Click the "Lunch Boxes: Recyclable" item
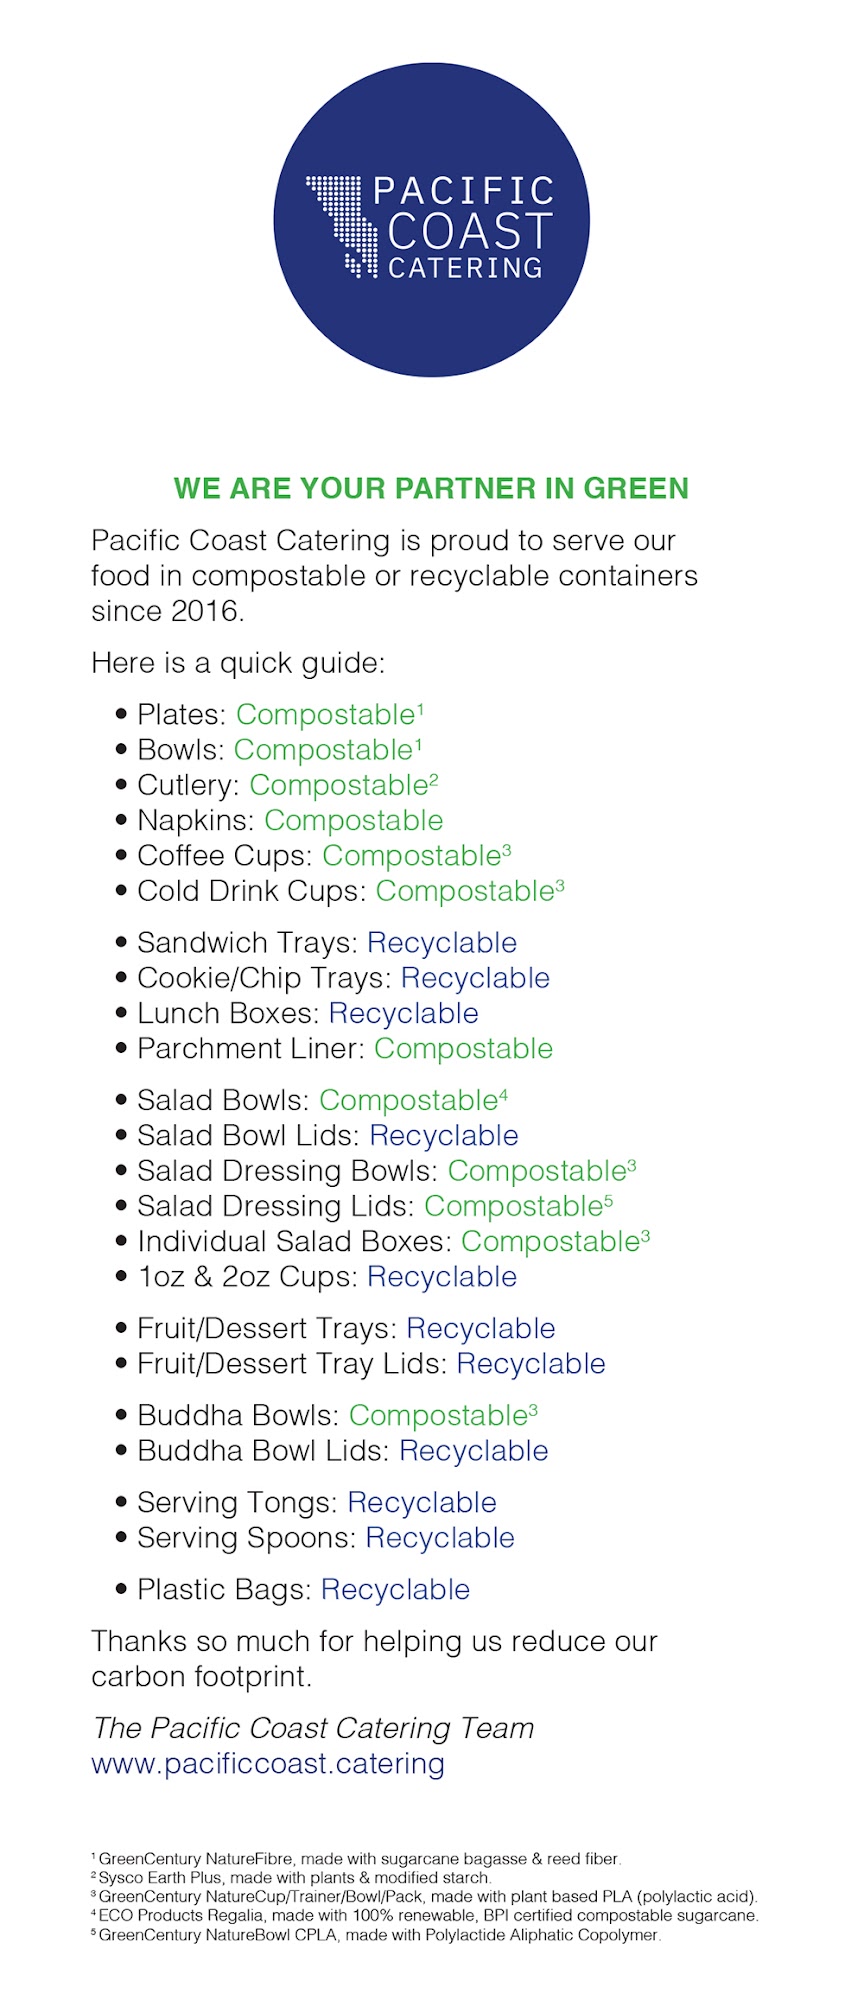Image resolution: width=864 pixels, height=2000 pixels. tap(308, 1014)
